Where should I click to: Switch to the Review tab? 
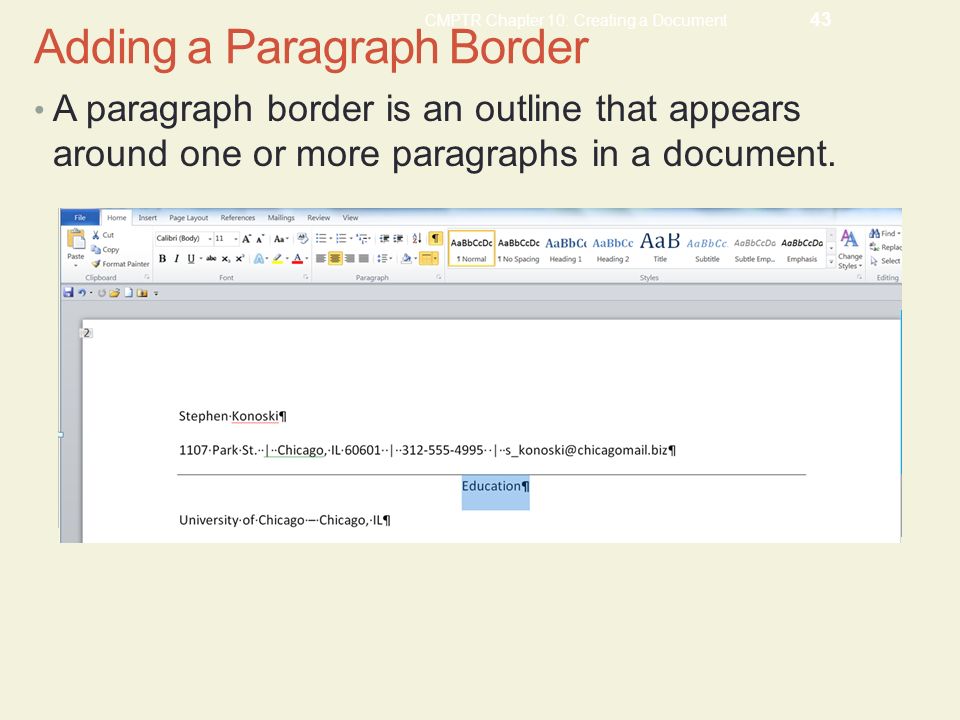[318, 217]
